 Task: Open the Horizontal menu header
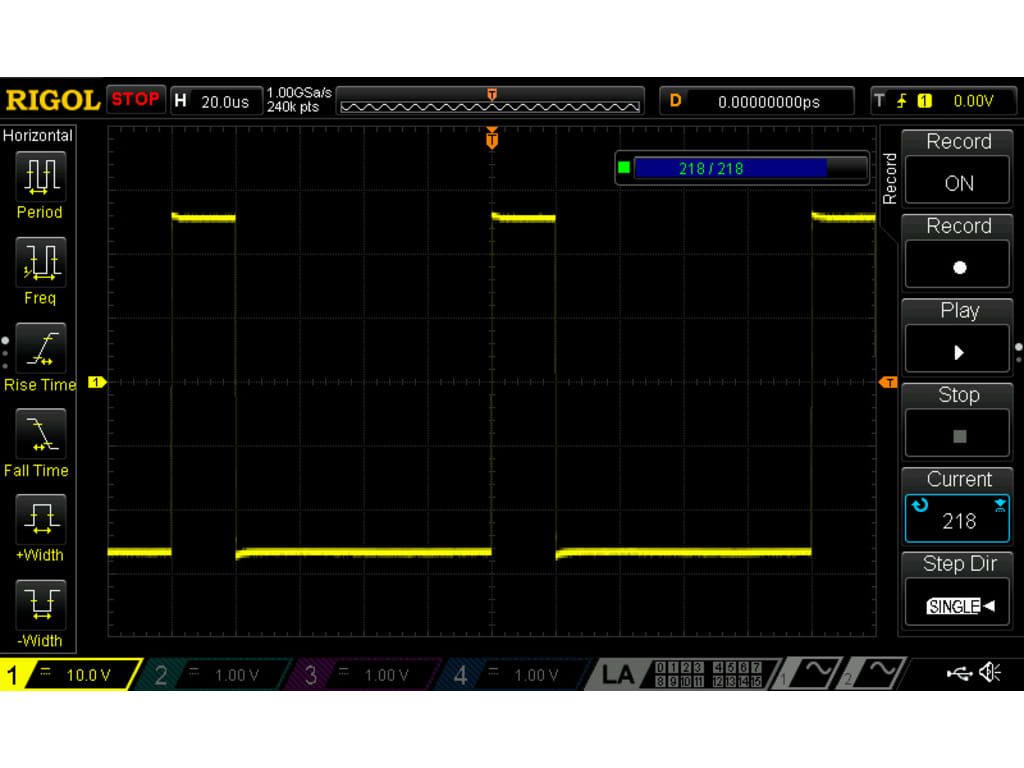[38, 135]
